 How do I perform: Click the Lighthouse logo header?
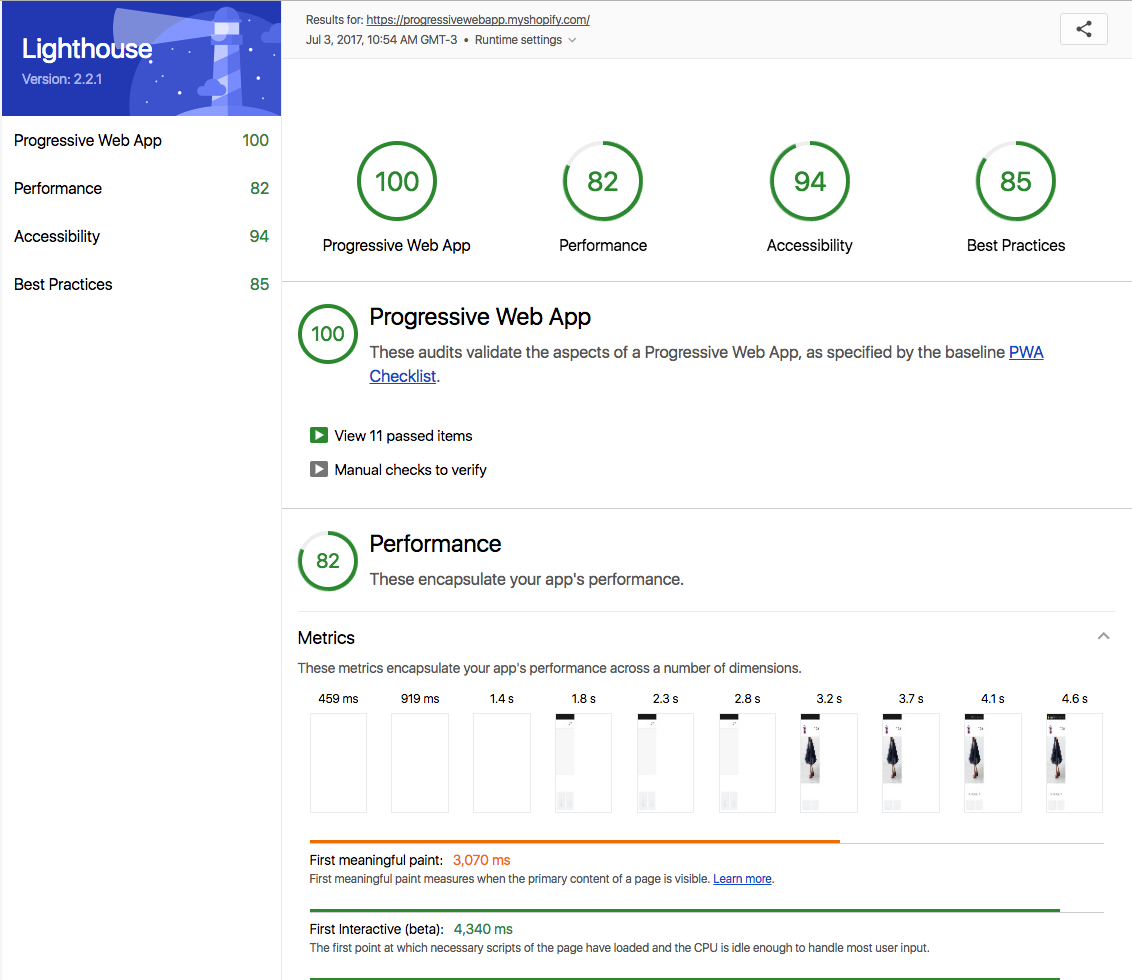(x=142, y=58)
